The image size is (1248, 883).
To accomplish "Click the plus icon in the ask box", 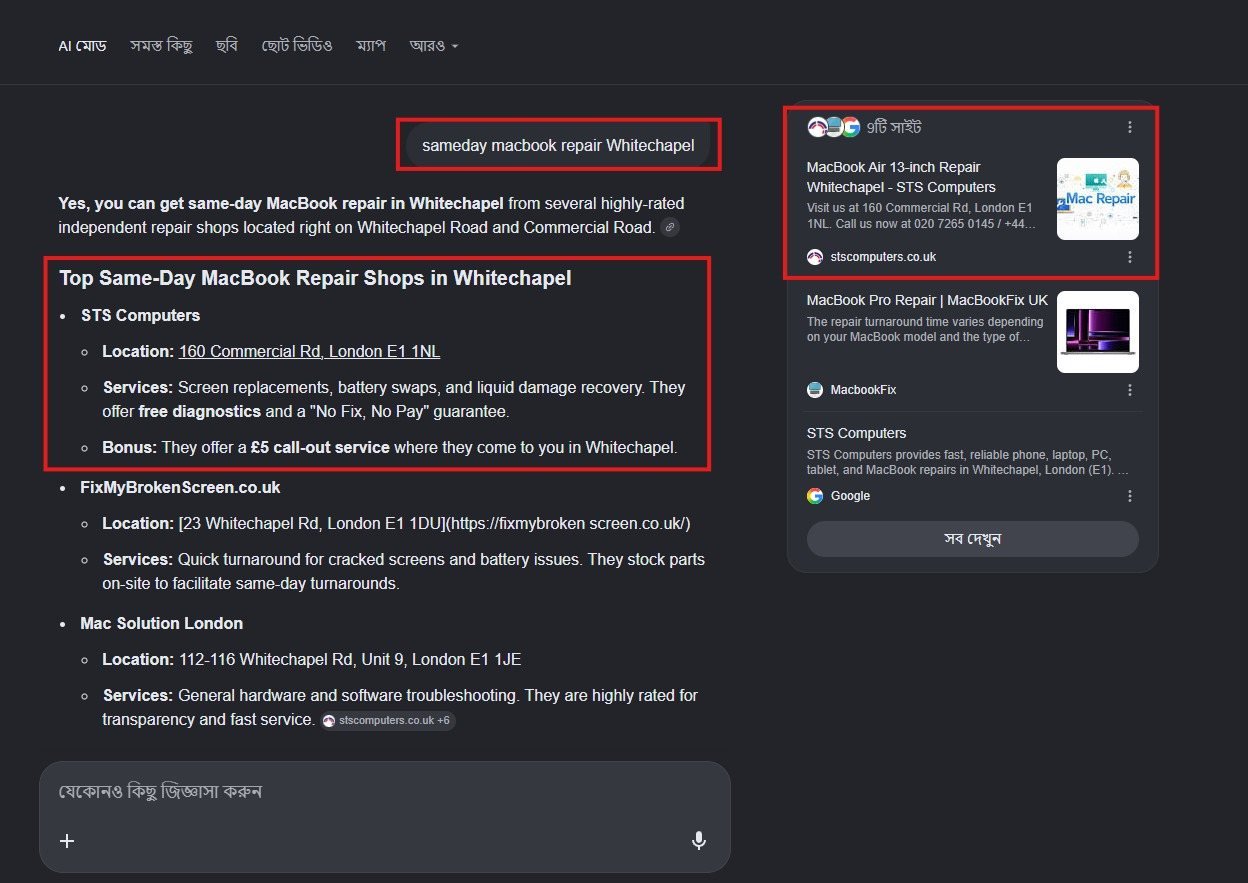I will coord(67,841).
